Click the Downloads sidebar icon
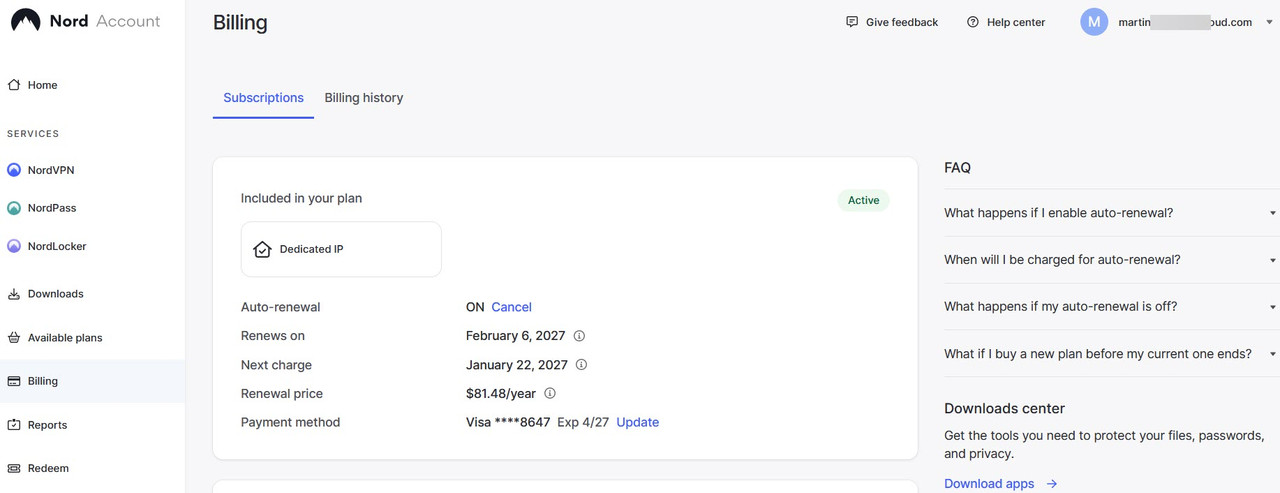 tap(14, 294)
